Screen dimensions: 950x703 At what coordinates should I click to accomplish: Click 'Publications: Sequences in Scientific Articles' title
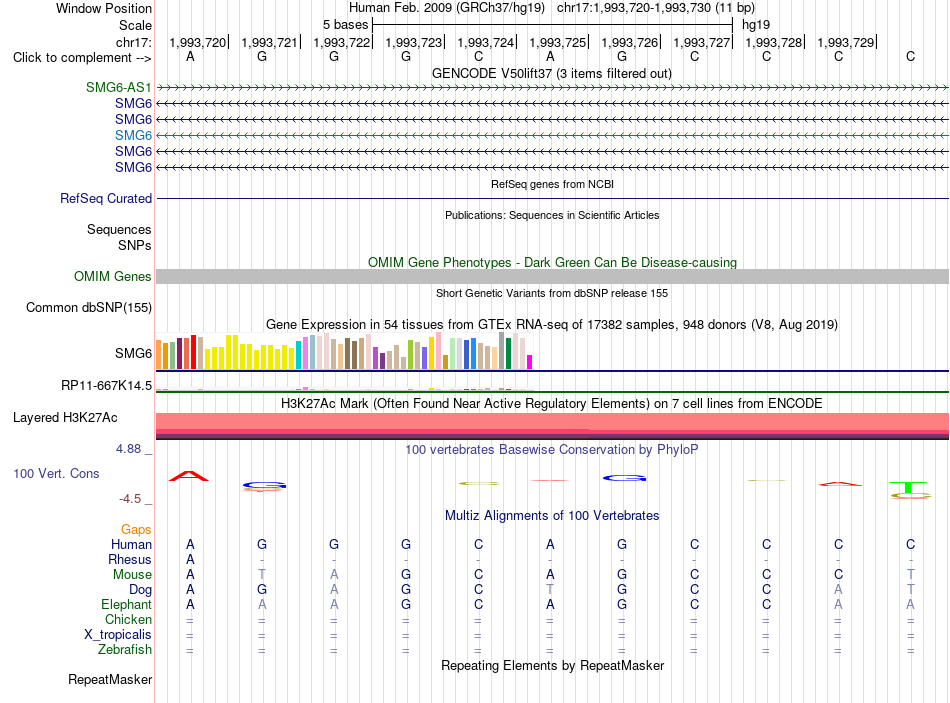click(552, 215)
